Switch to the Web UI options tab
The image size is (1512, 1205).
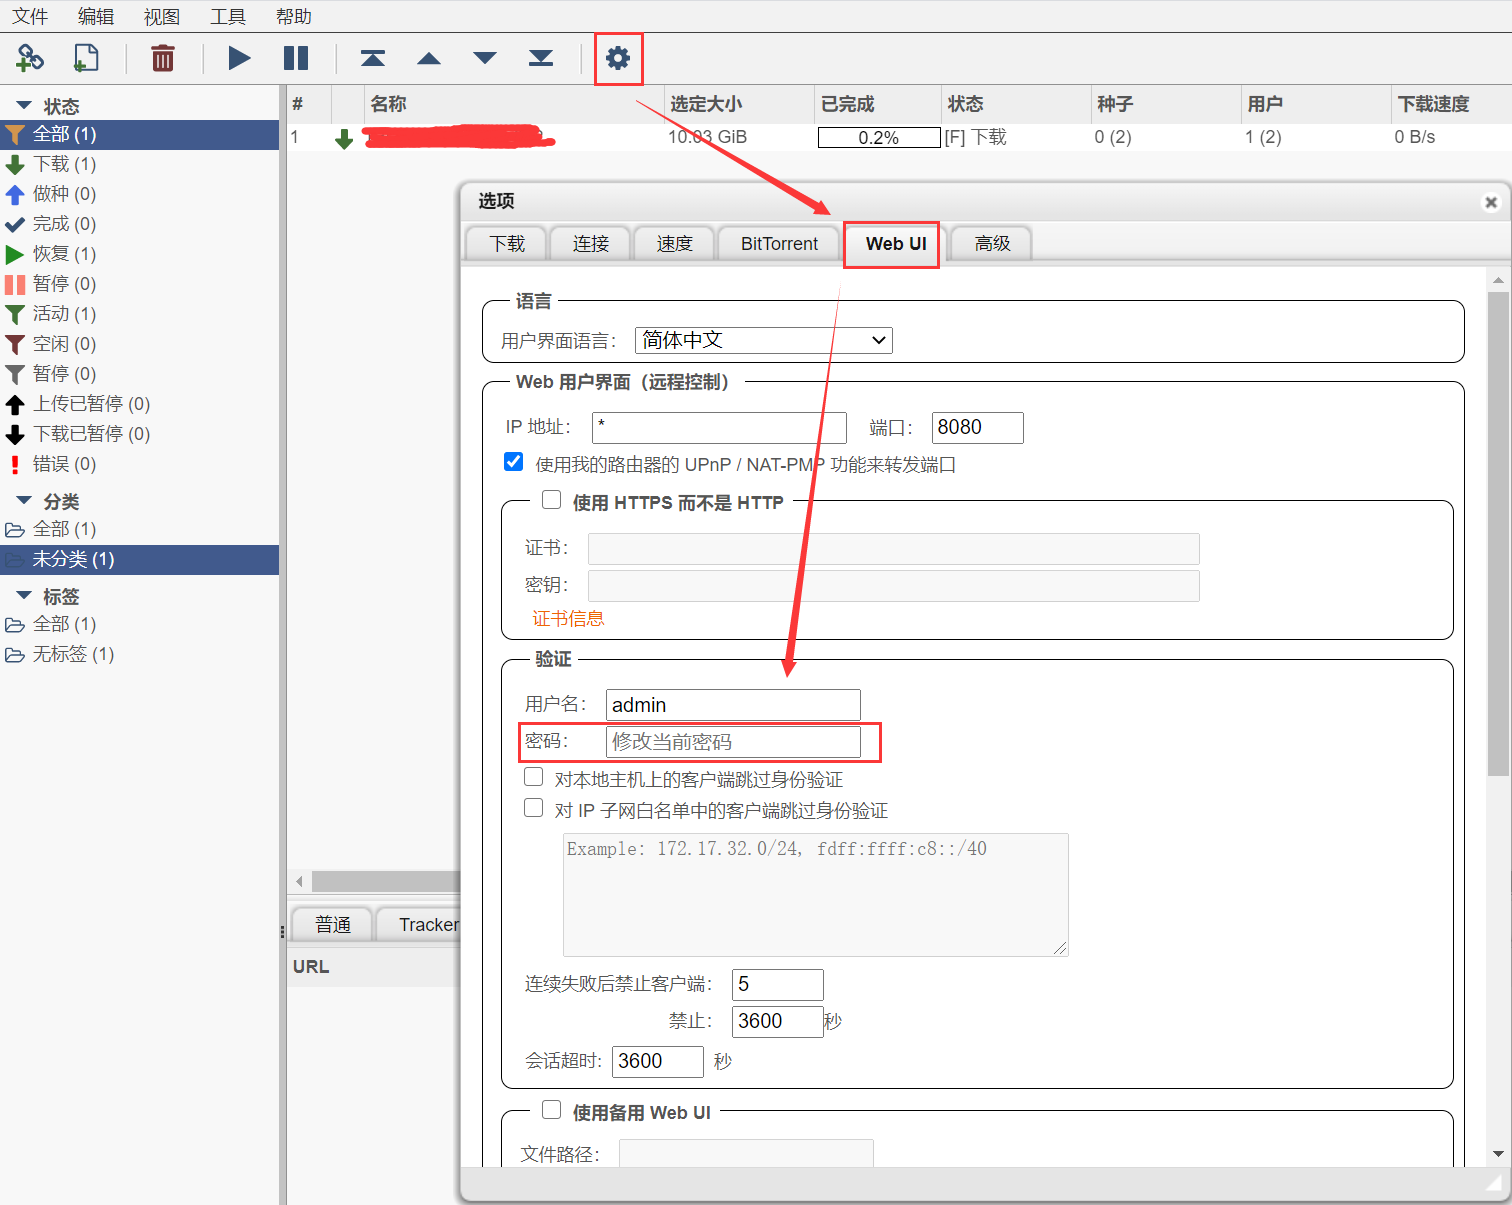(x=896, y=244)
